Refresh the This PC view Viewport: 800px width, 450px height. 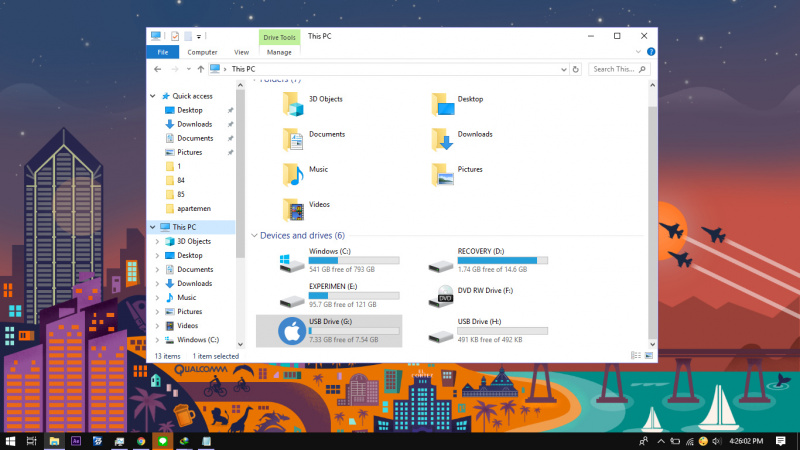(576, 69)
